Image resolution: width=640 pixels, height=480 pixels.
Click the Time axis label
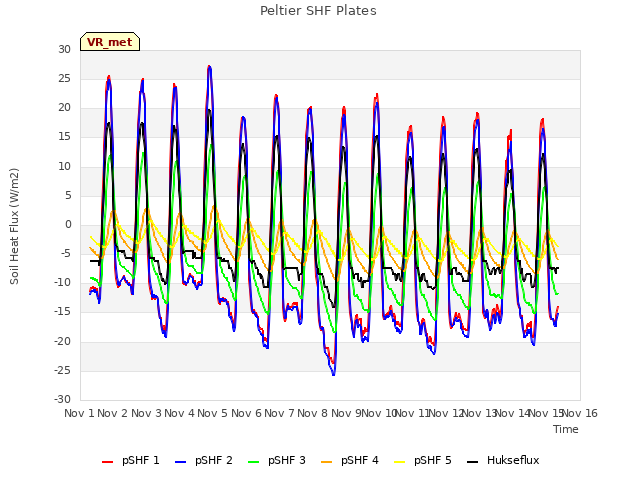pos(566,429)
